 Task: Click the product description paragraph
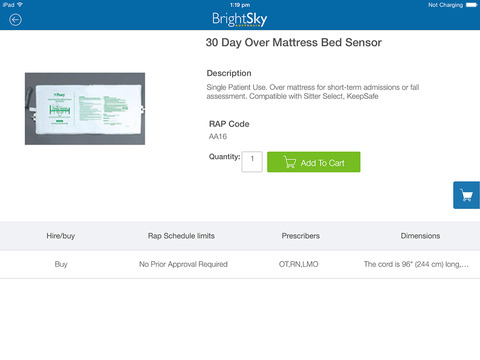(313, 92)
